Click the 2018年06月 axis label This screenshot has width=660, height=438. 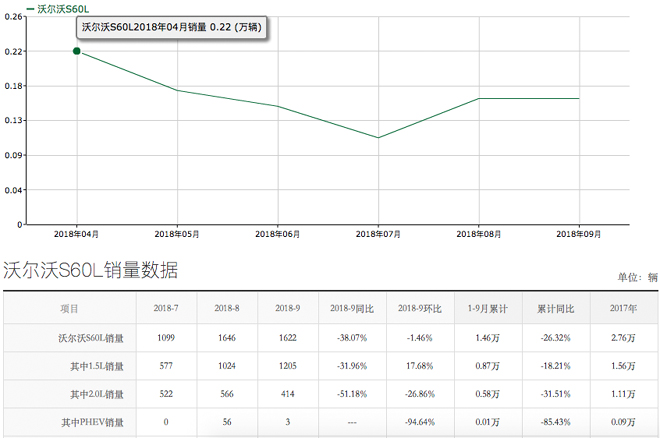click(x=277, y=234)
